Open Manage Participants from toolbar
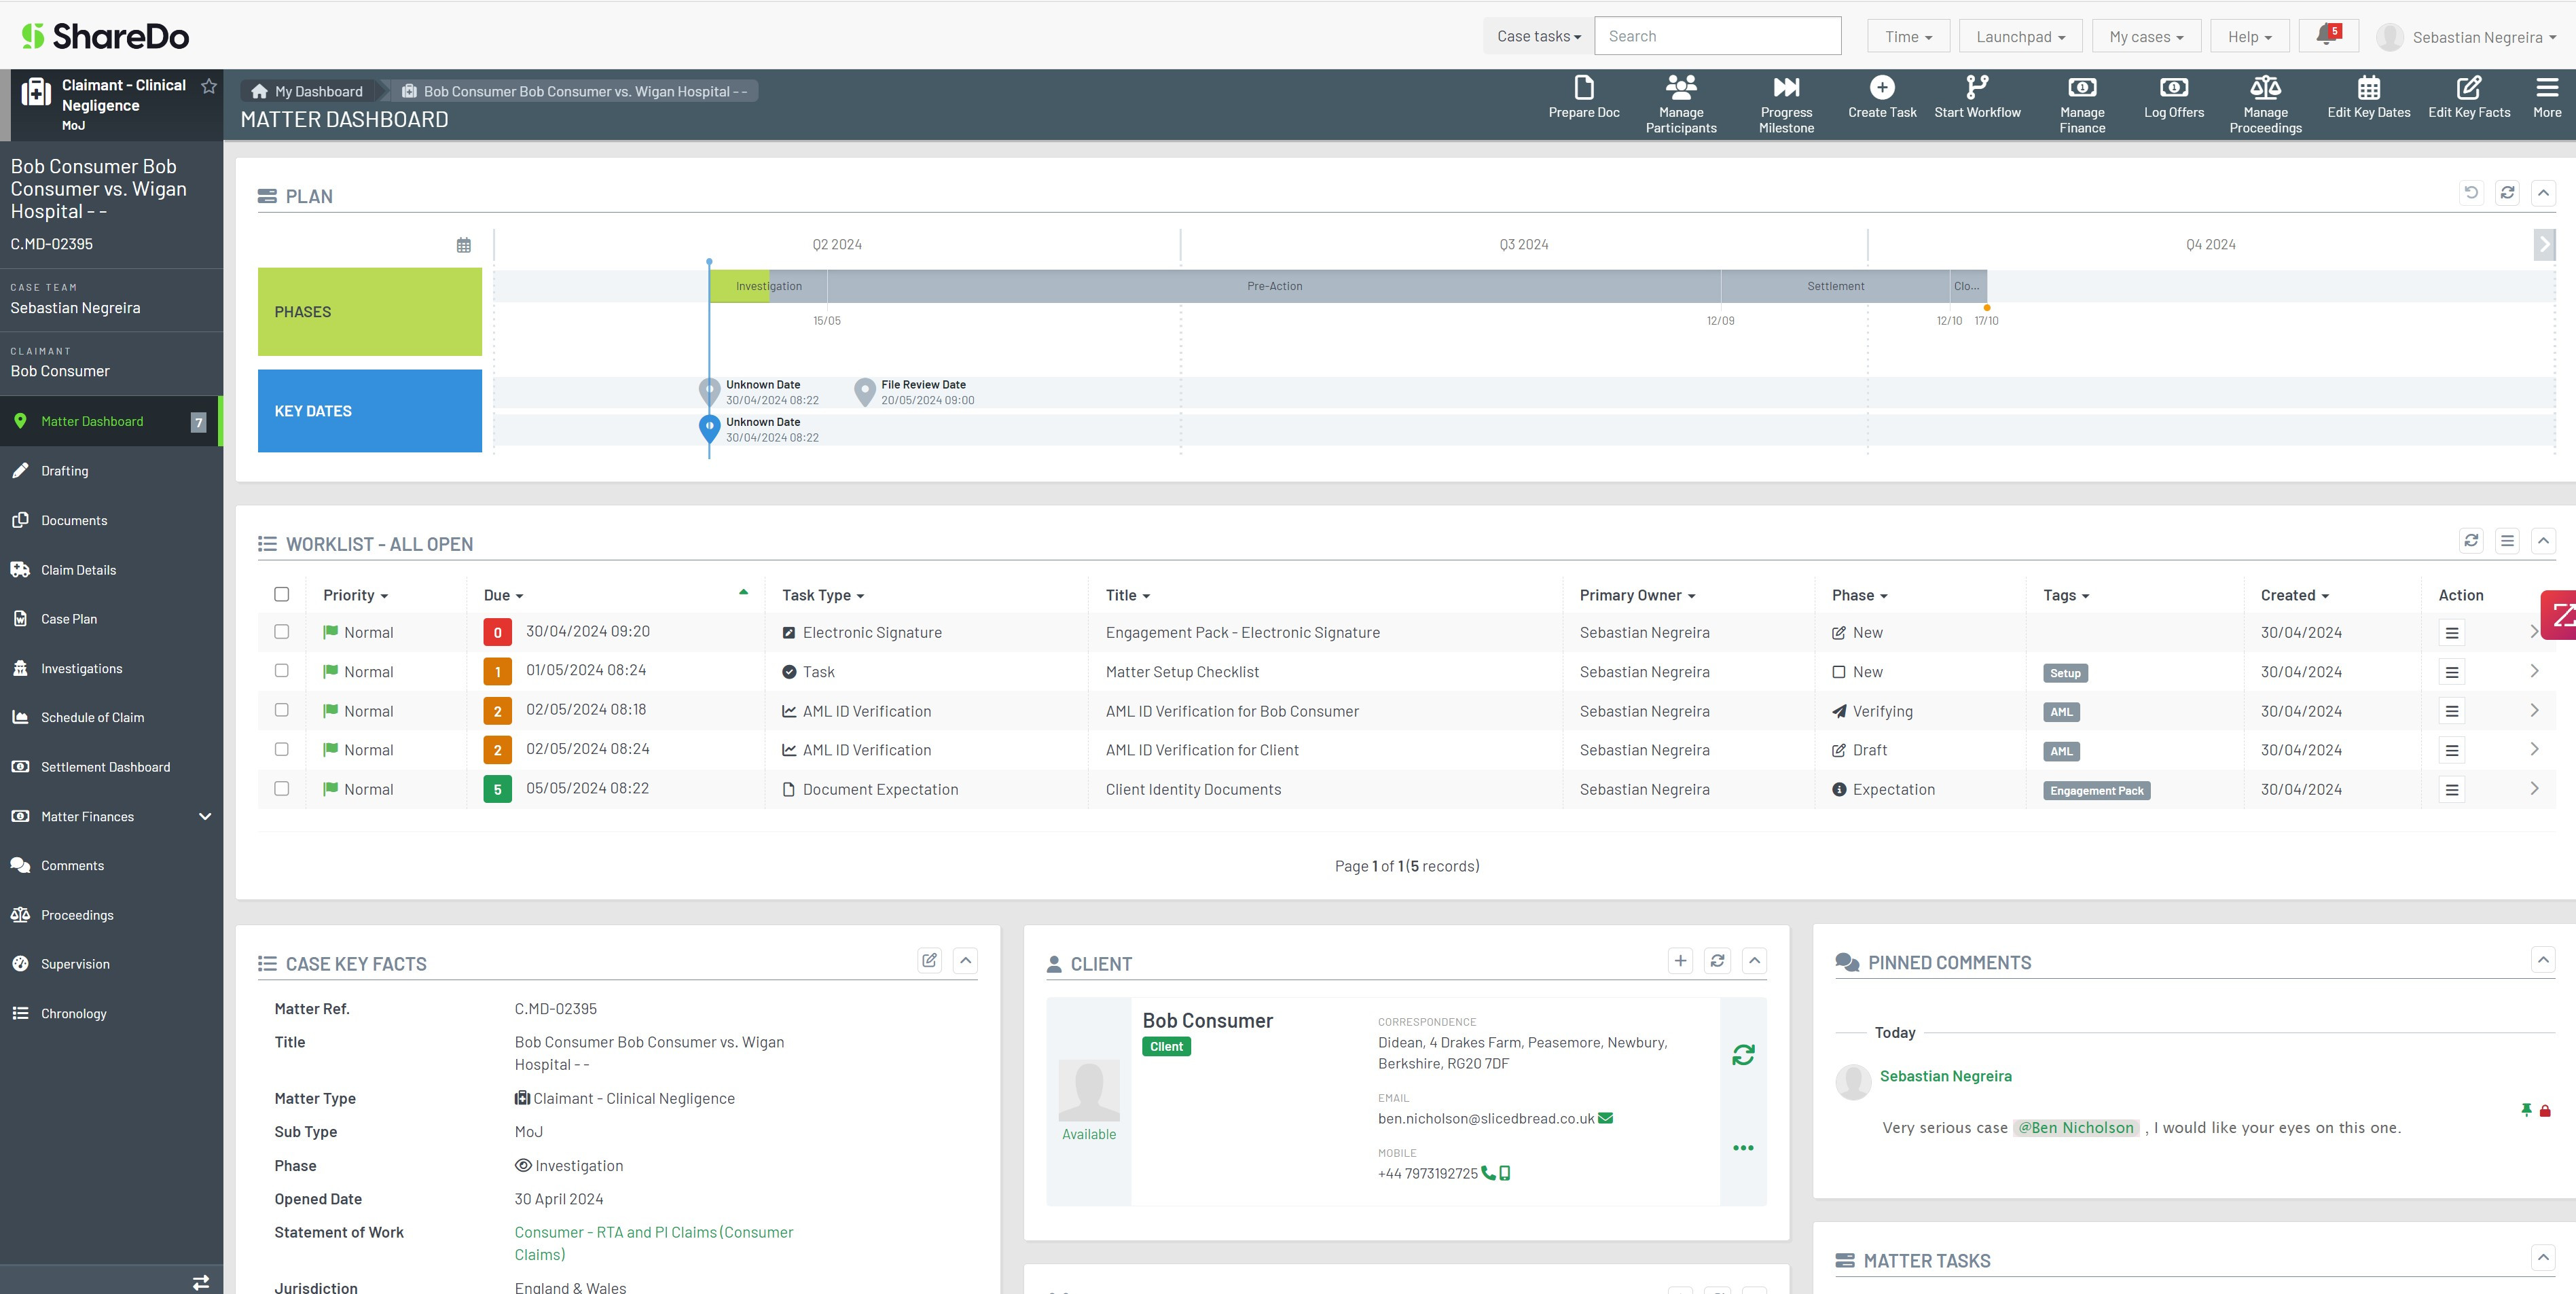This screenshot has width=2576, height=1294. 1680,88
